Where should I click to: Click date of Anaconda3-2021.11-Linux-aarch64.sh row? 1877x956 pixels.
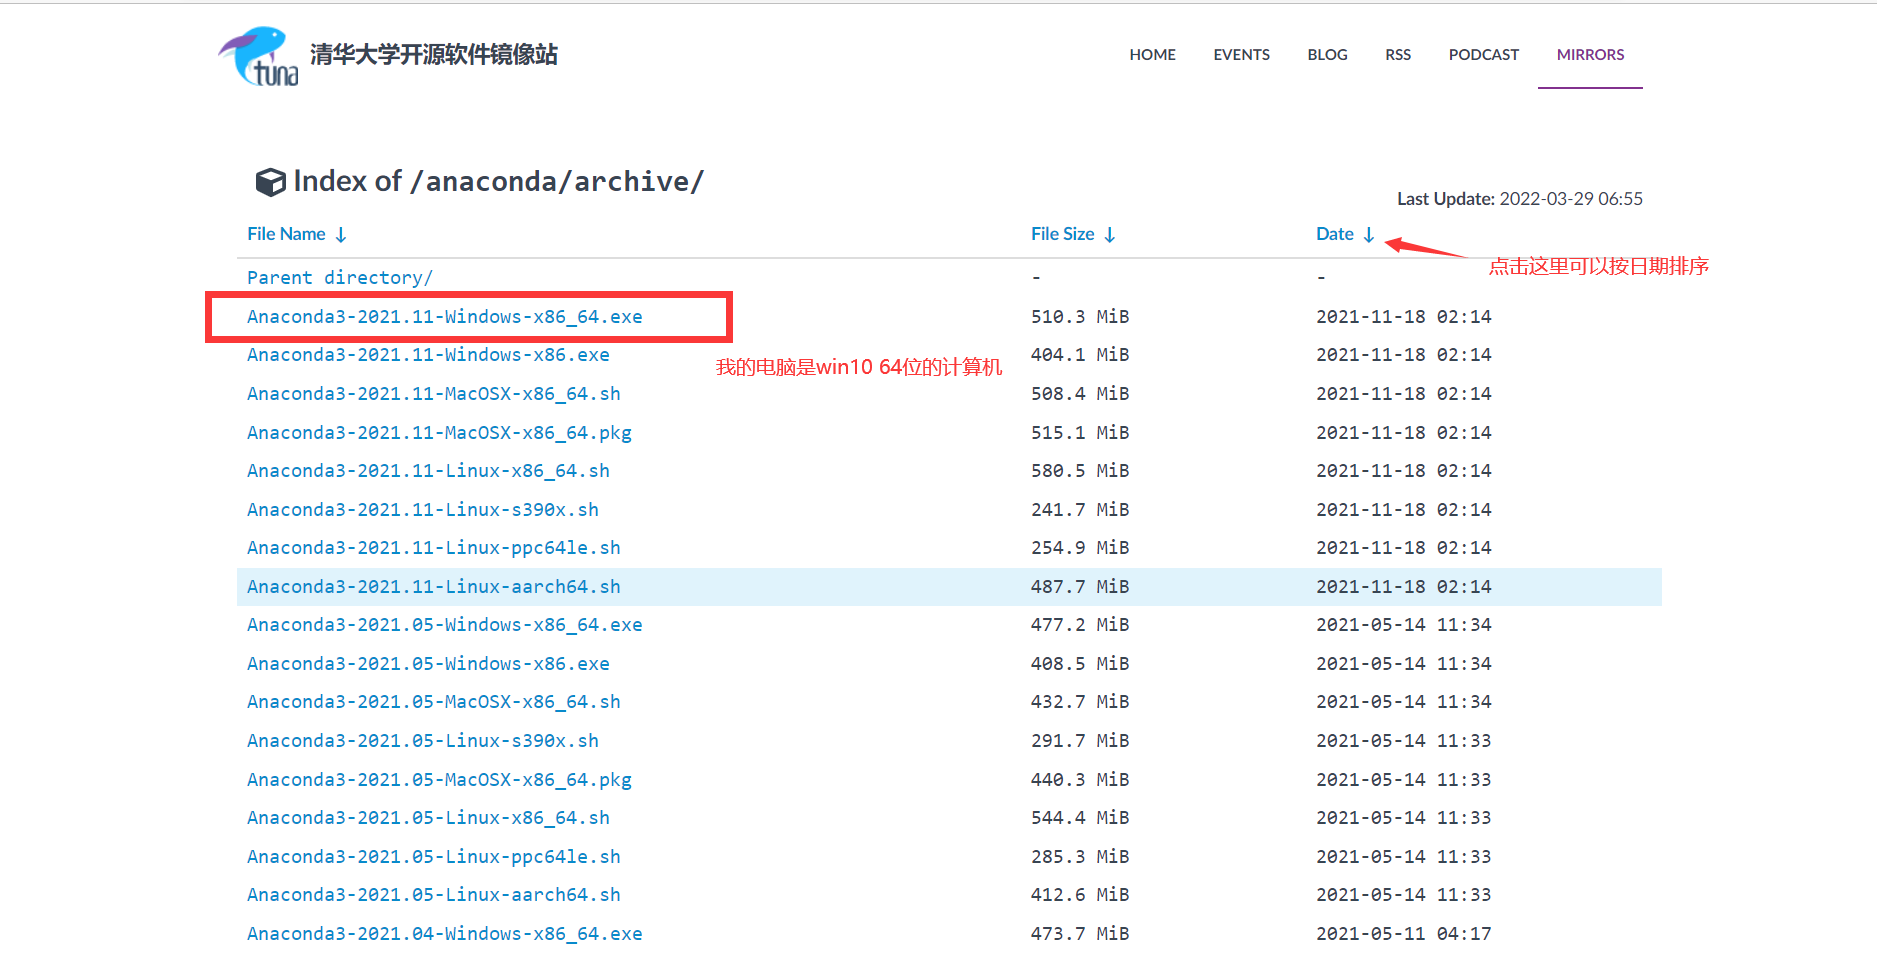point(1403,587)
